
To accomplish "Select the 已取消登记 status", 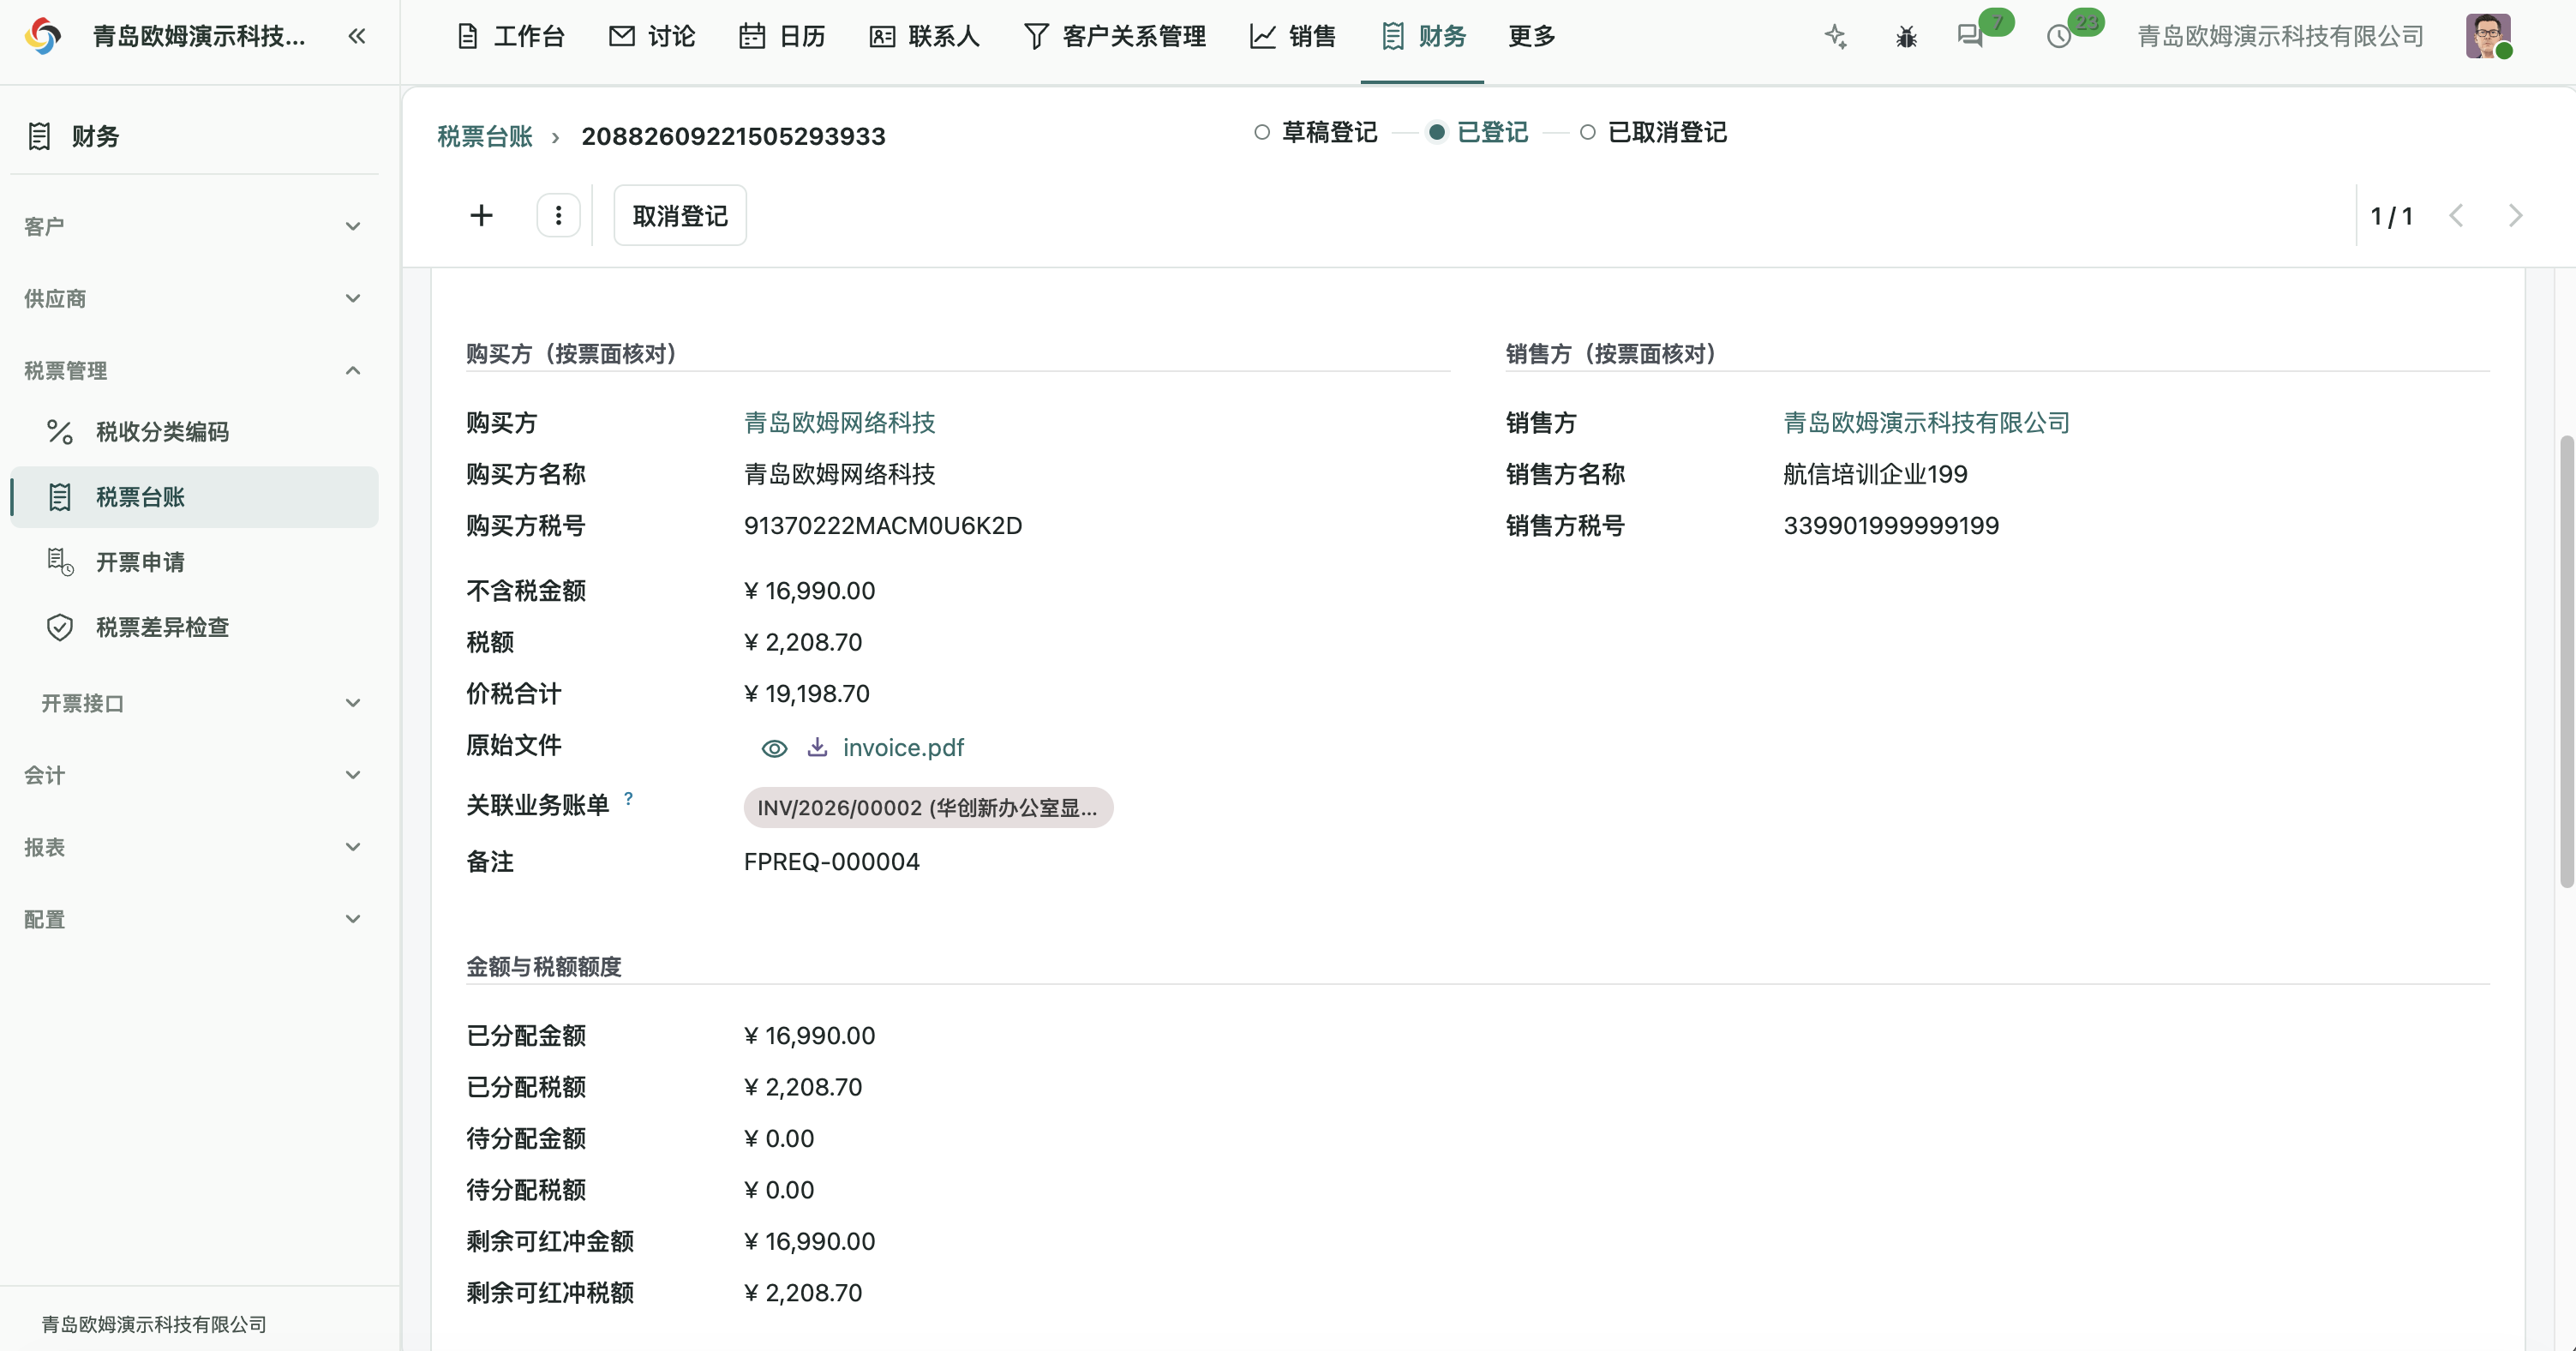I will point(1653,132).
